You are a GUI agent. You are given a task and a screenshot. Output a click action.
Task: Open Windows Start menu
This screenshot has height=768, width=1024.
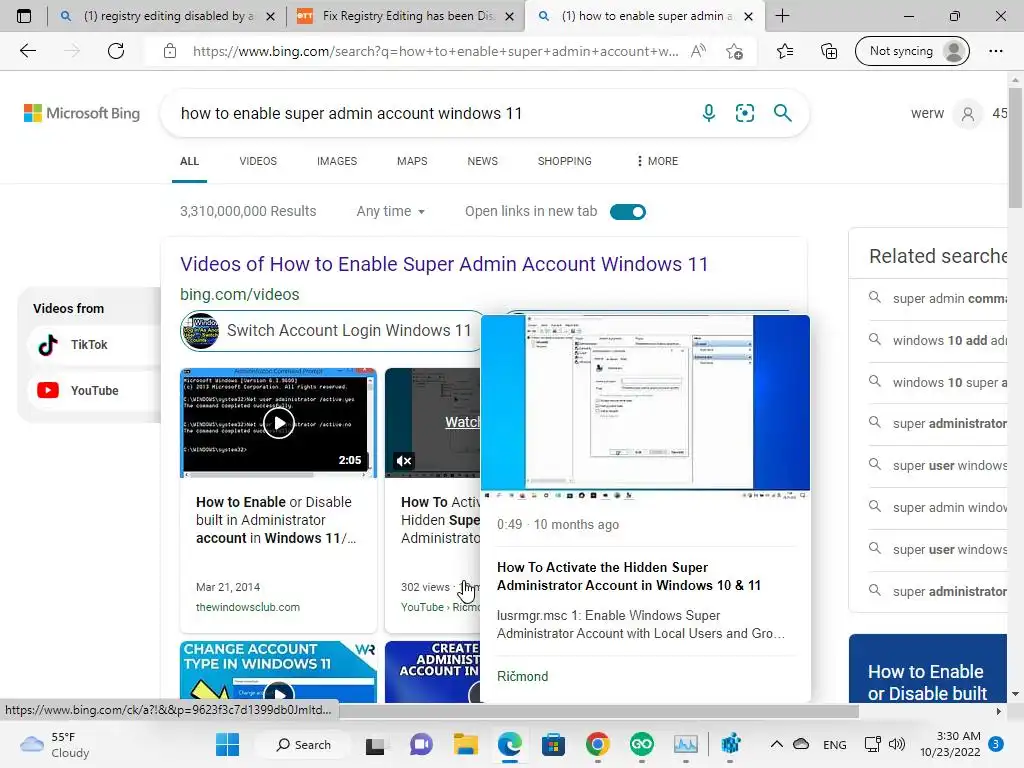click(x=227, y=744)
